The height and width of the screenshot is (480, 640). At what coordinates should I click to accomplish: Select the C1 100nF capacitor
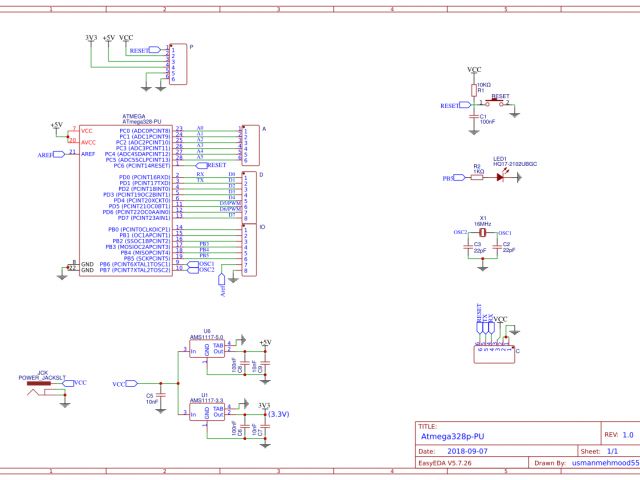pos(474,117)
